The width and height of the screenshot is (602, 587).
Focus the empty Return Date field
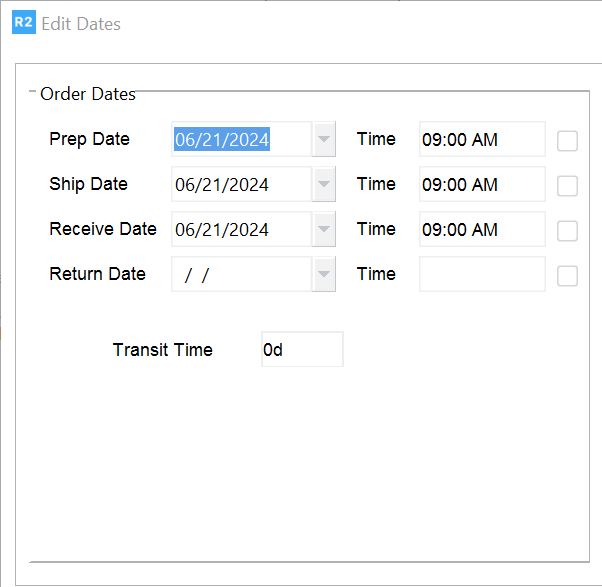coord(240,275)
